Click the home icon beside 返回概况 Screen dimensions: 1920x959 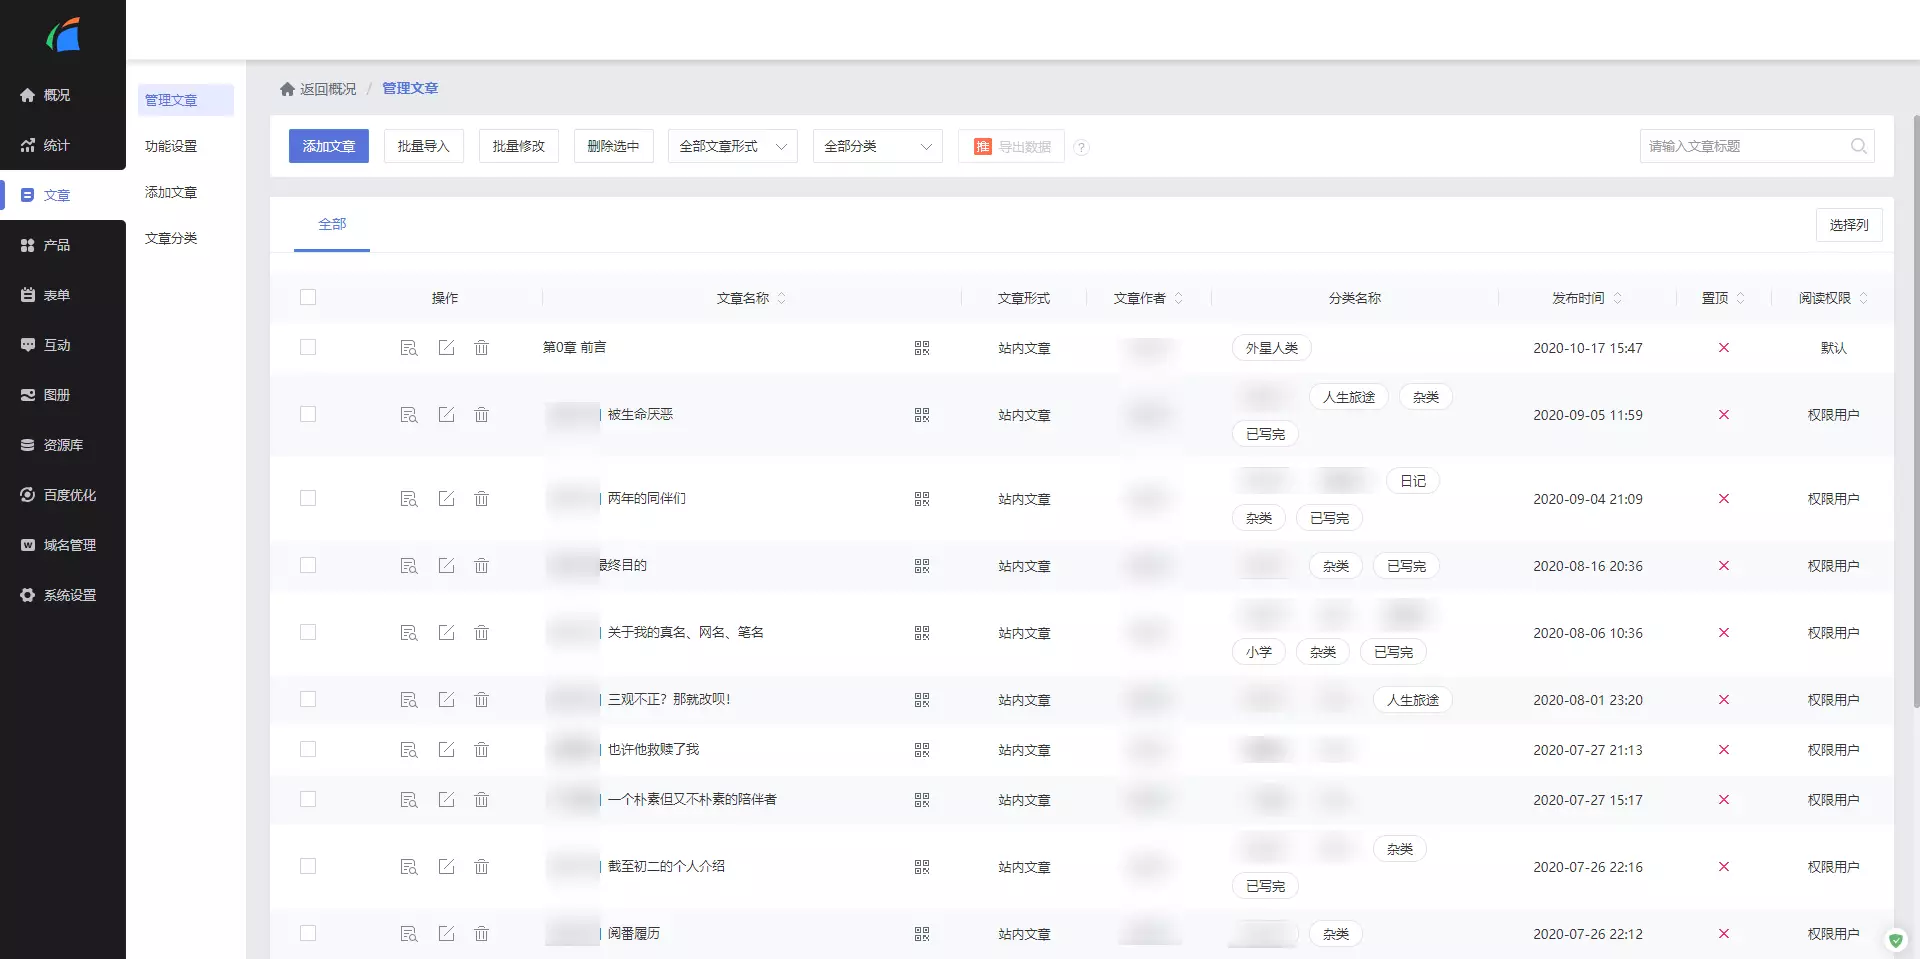click(287, 89)
